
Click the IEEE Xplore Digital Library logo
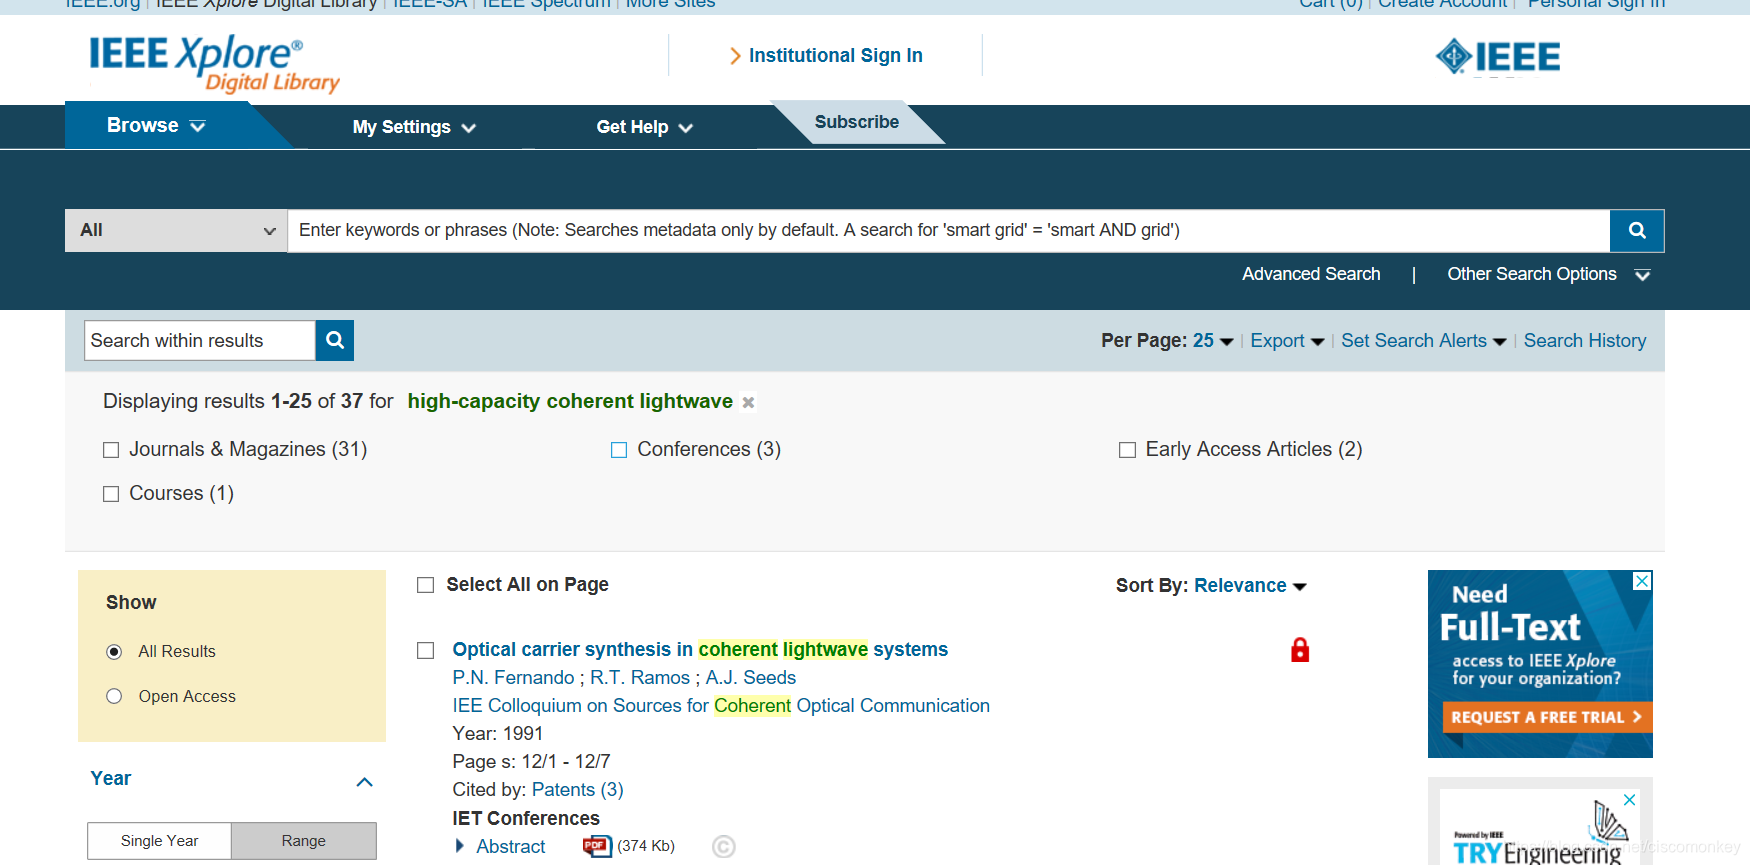(x=214, y=64)
